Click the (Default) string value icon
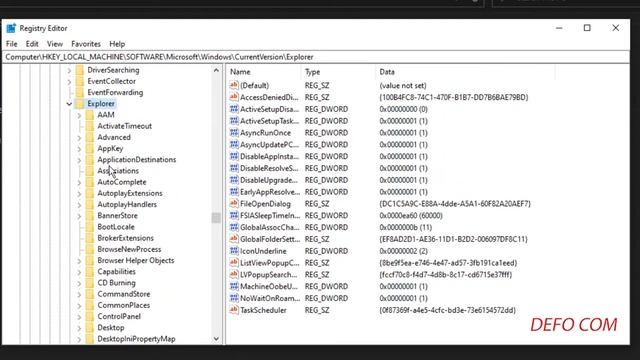 pos(234,85)
